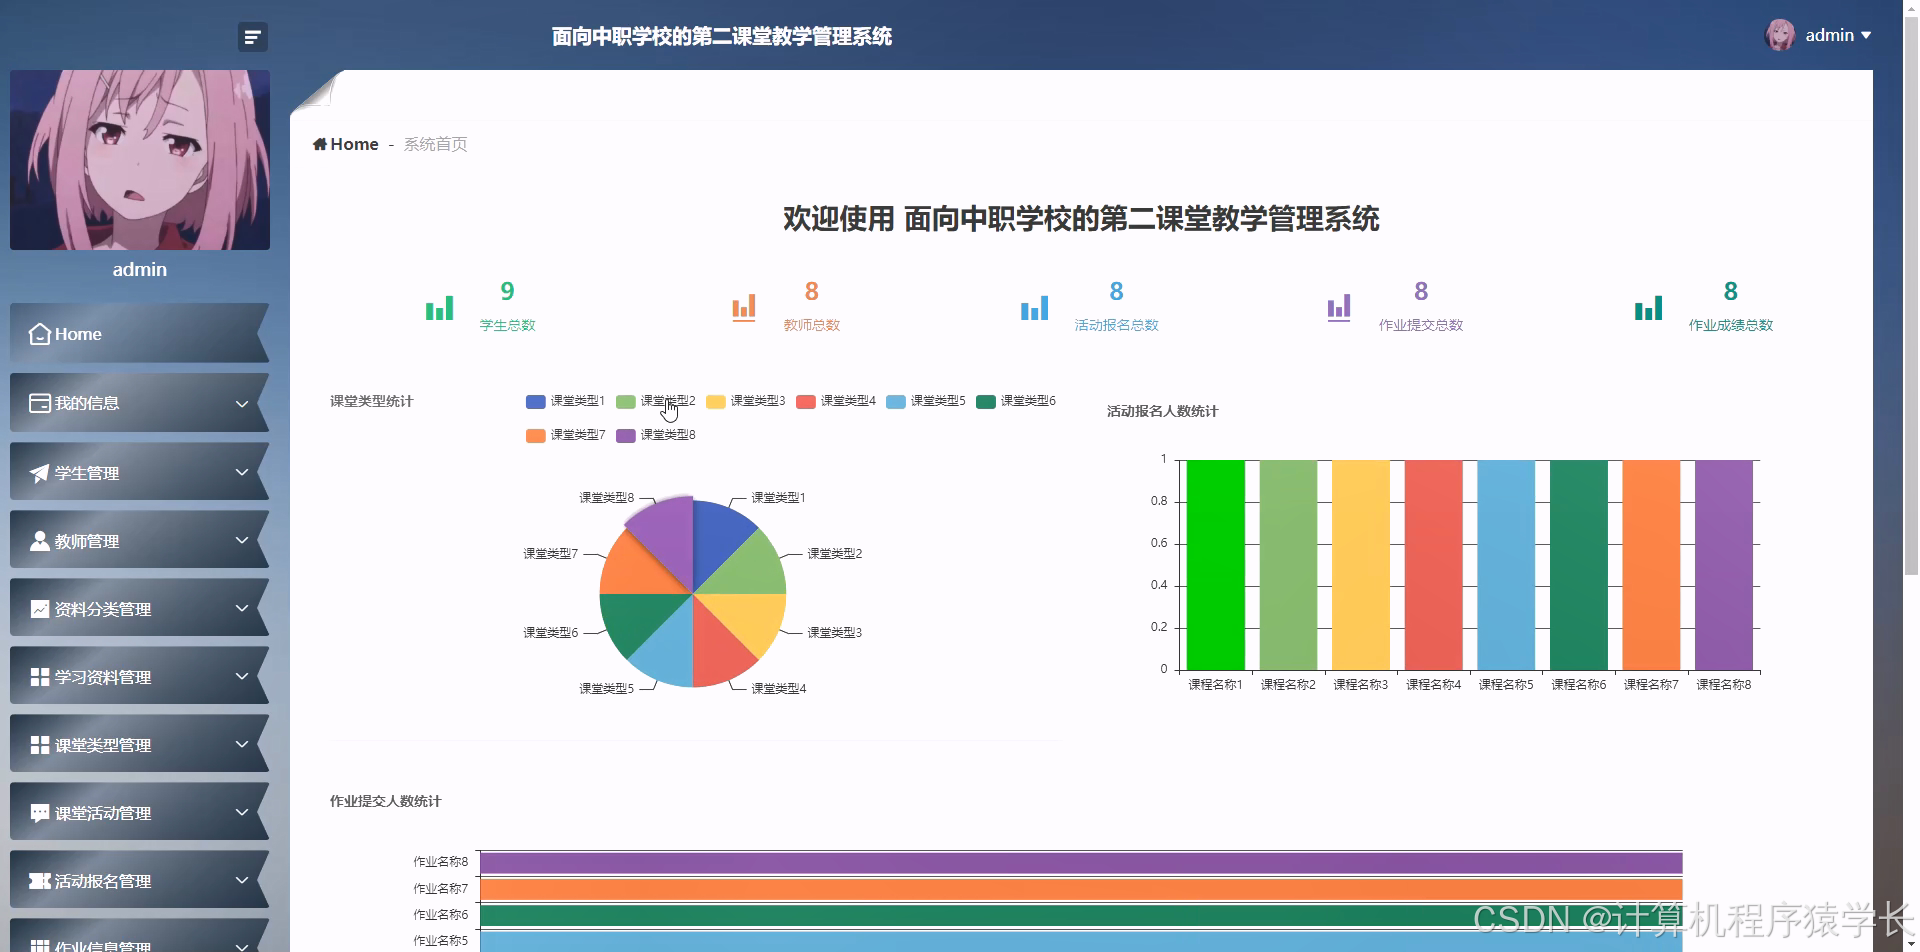The width and height of the screenshot is (1920, 952).
Task: Click the 学生管理 paper plane icon
Action: [x=40, y=473]
